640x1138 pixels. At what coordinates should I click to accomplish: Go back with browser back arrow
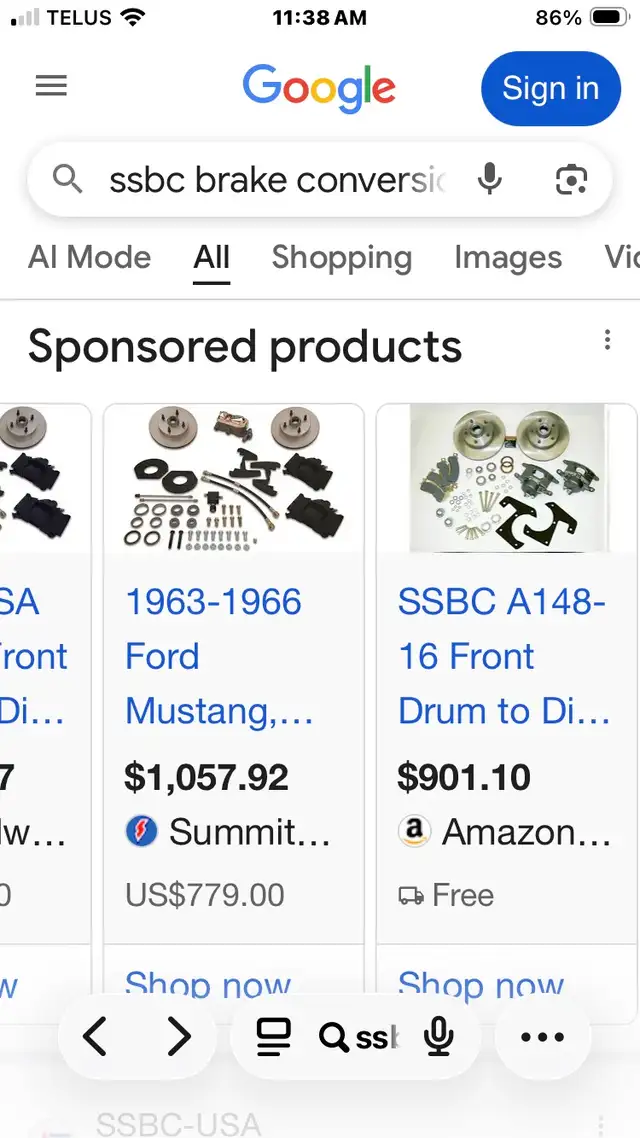(95, 1038)
